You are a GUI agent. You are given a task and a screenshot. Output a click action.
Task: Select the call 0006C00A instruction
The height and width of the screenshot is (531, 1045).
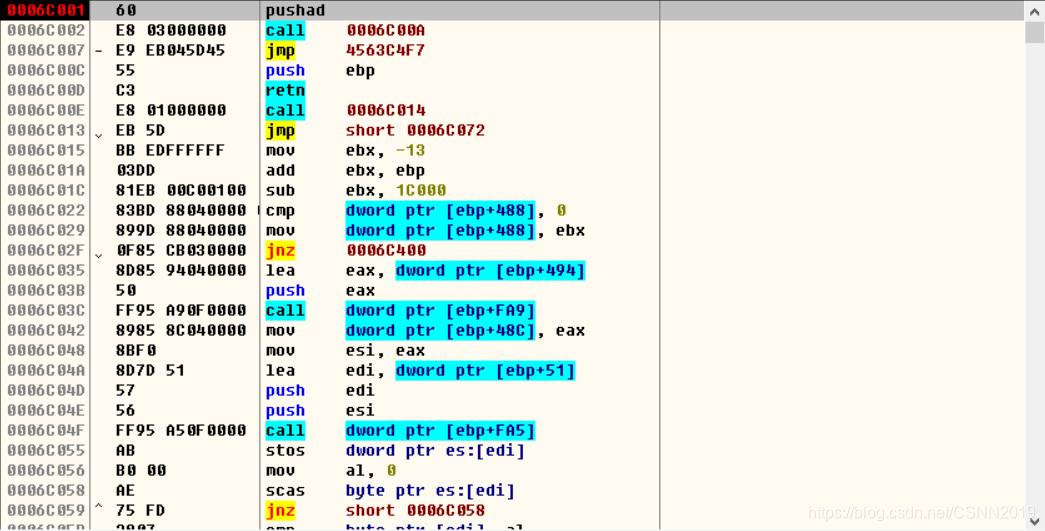click(345, 31)
